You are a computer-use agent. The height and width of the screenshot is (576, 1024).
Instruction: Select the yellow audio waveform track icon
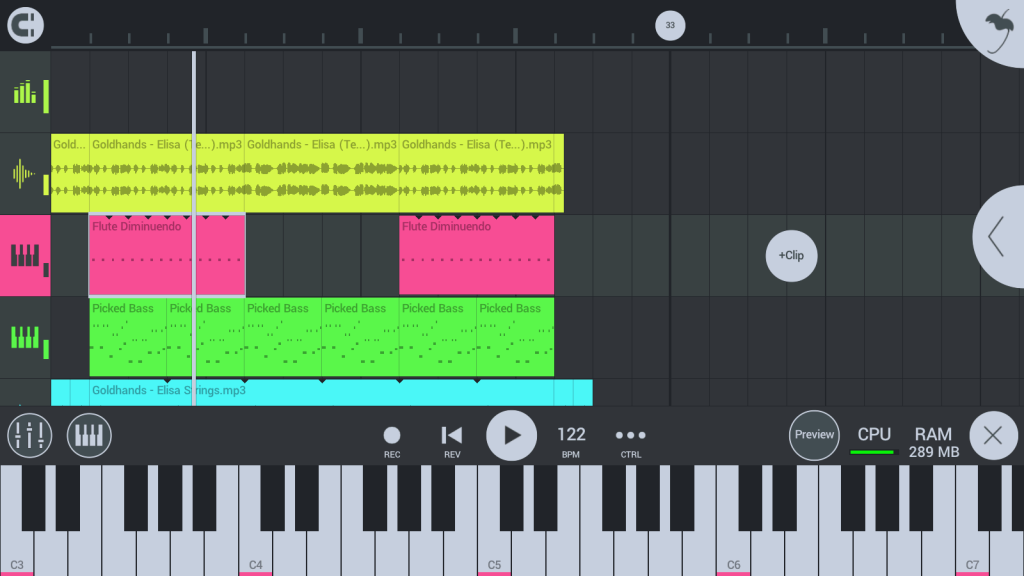pos(25,174)
